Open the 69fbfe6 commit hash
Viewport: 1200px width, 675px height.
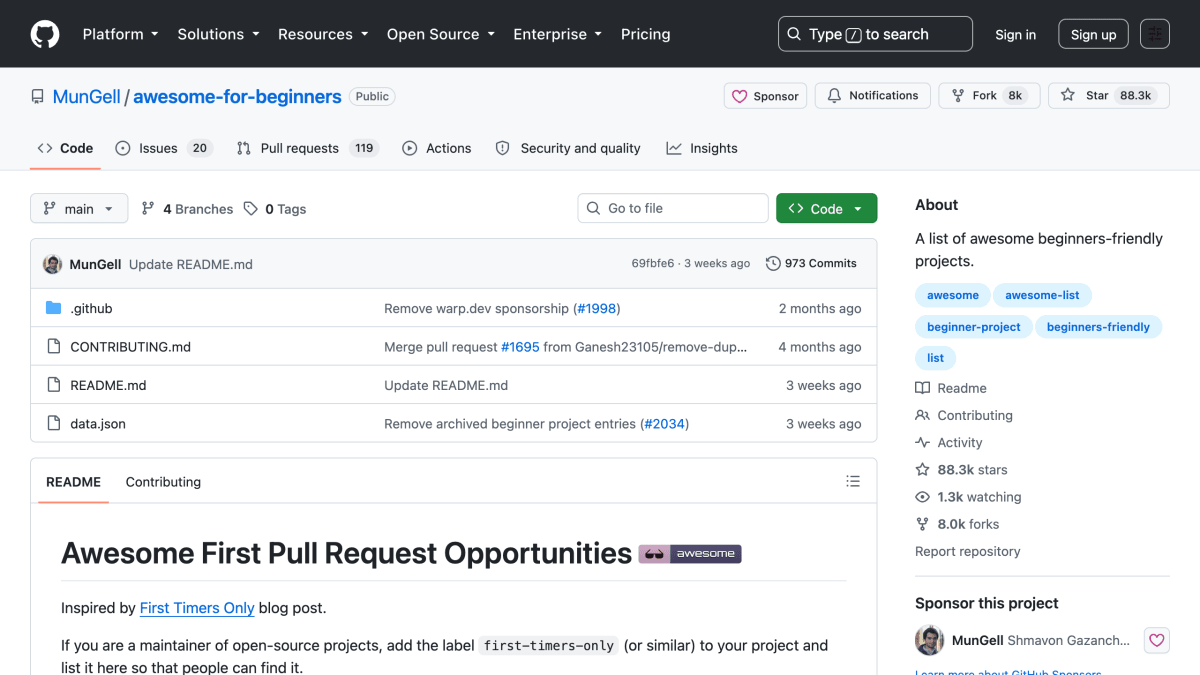click(653, 264)
